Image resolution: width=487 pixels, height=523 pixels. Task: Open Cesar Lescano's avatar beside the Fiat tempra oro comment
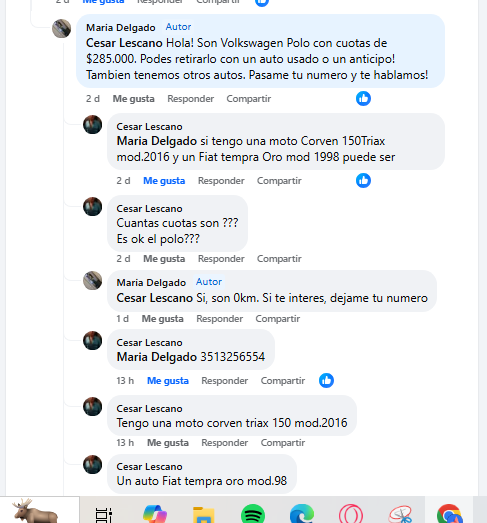coord(92,464)
